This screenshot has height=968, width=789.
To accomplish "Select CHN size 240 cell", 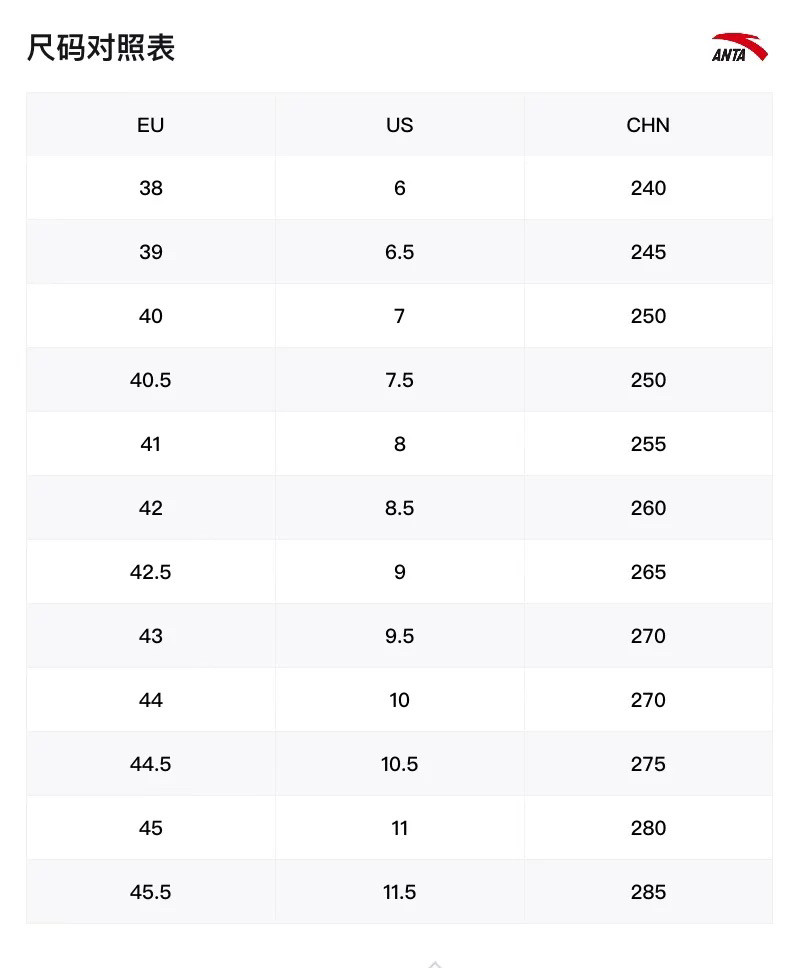I will (x=648, y=188).
